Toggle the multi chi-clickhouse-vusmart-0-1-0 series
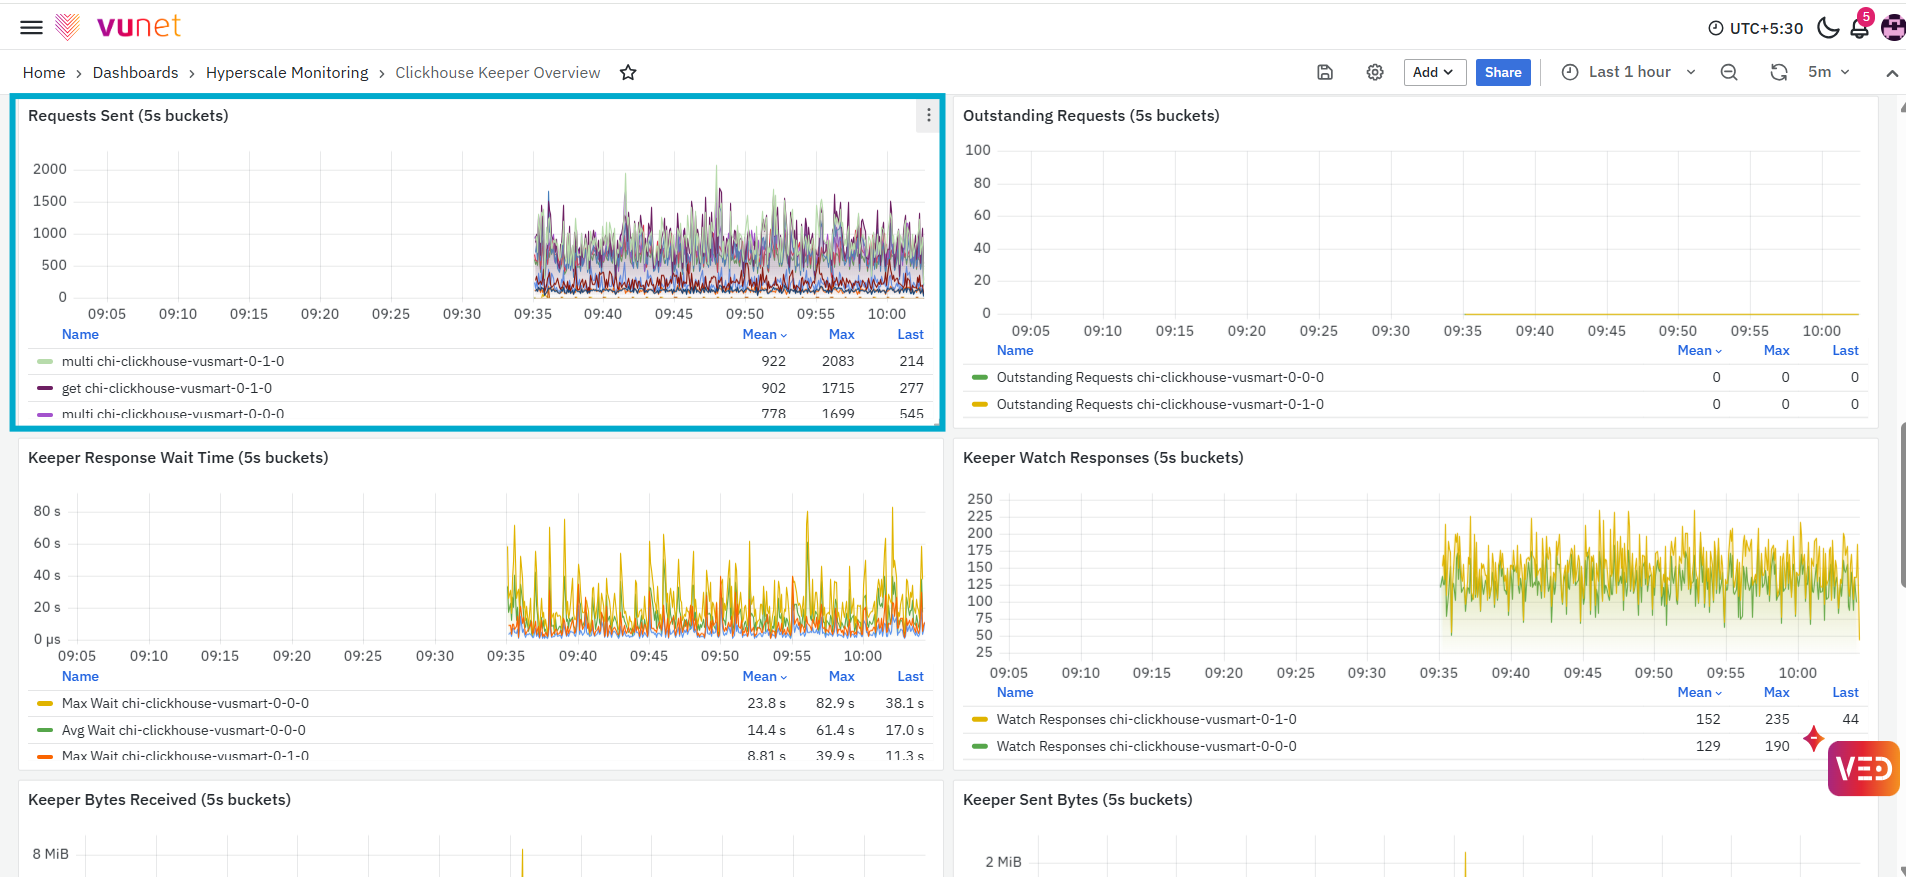 (173, 361)
